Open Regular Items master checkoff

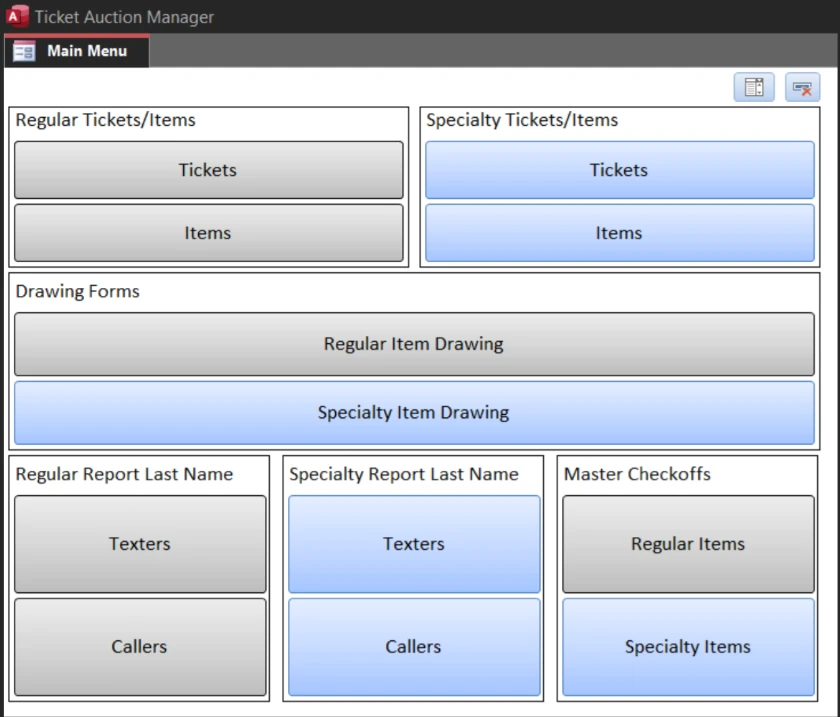point(688,544)
